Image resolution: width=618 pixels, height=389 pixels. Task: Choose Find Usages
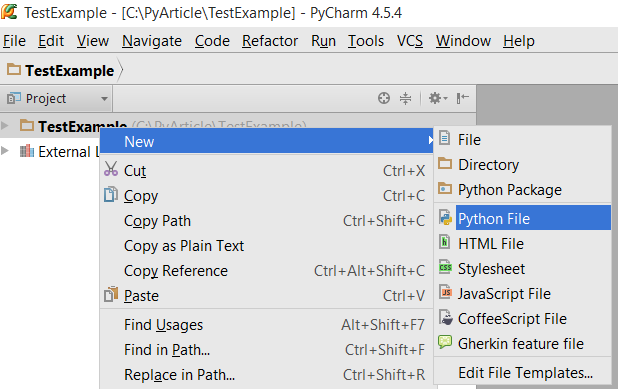pyautogui.click(x=266, y=325)
